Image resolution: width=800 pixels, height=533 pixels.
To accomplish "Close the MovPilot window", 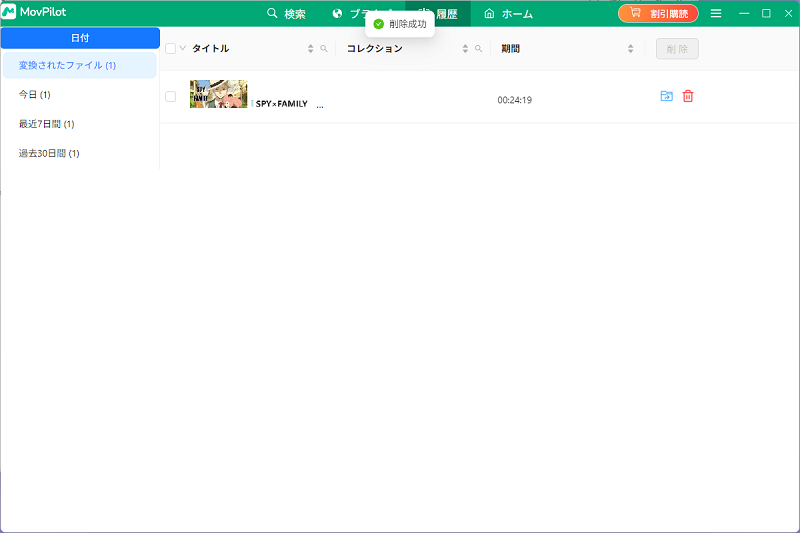I will 788,13.
